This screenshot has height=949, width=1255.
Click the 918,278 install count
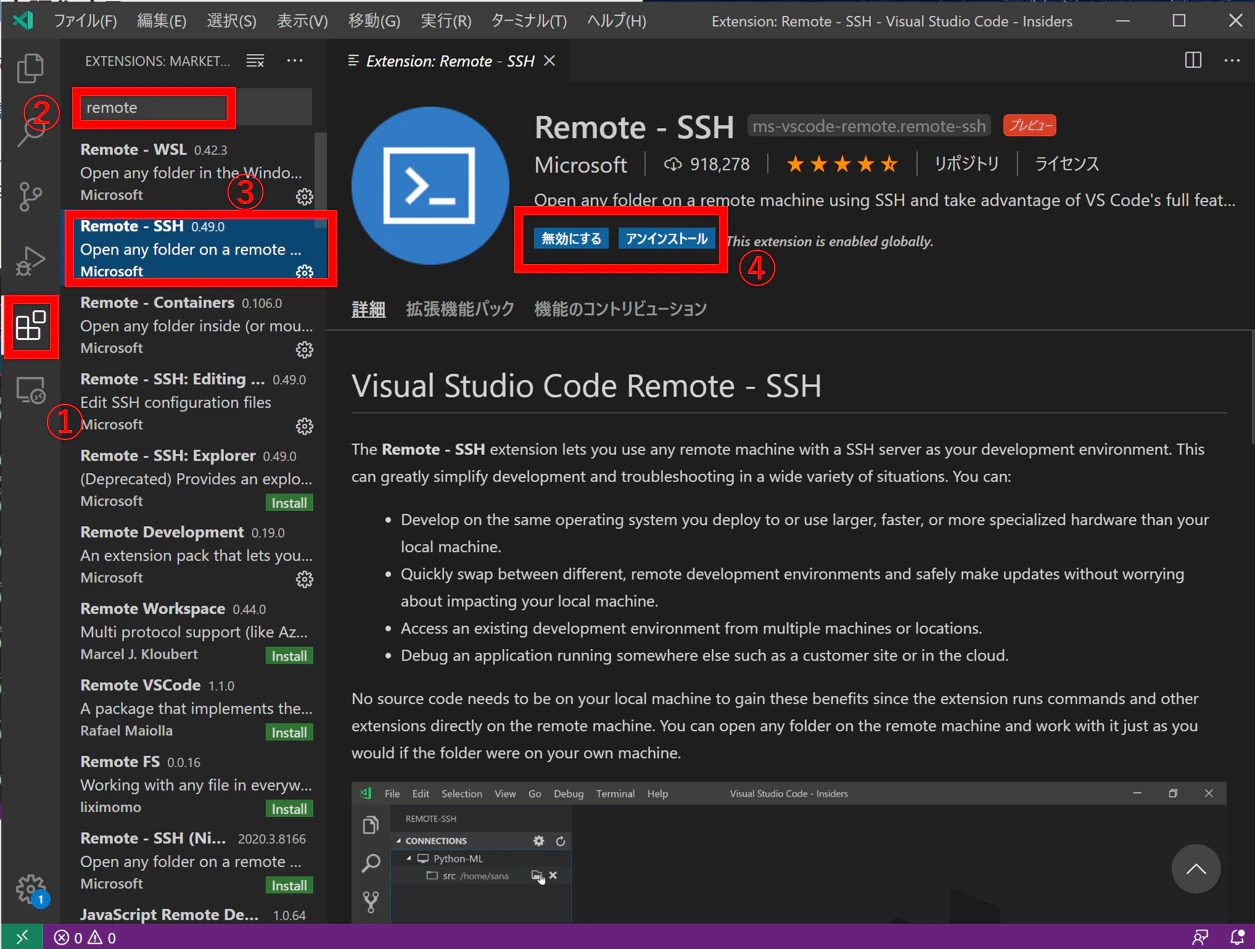[x=706, y=164]
